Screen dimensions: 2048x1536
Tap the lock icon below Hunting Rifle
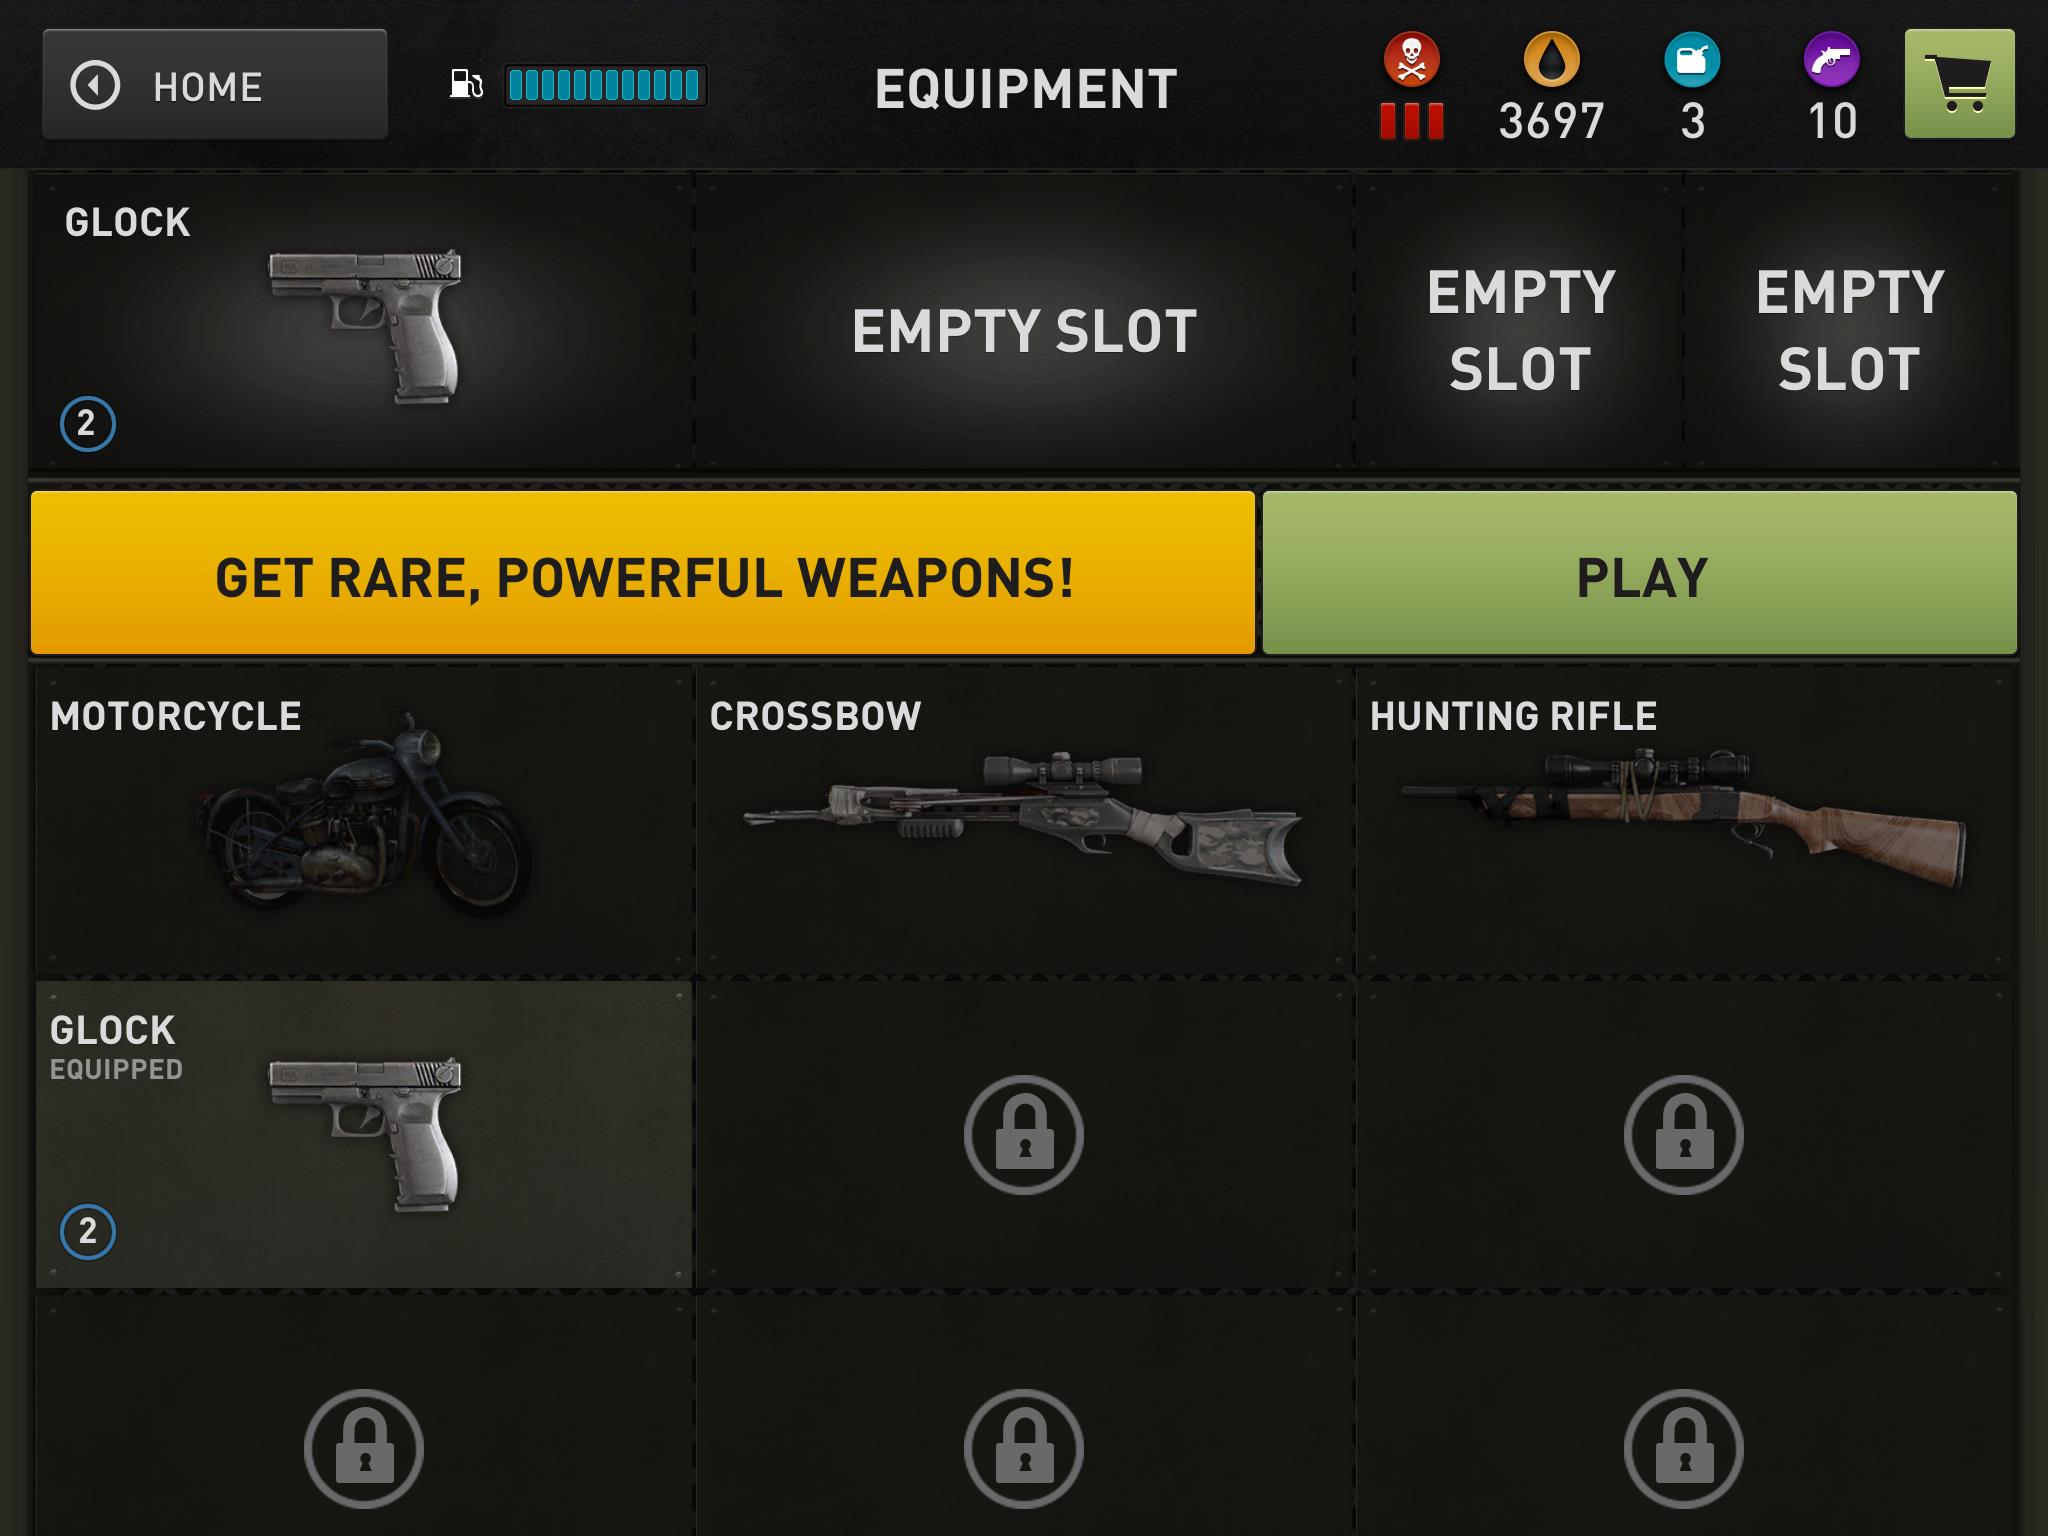[1683, 1135]
